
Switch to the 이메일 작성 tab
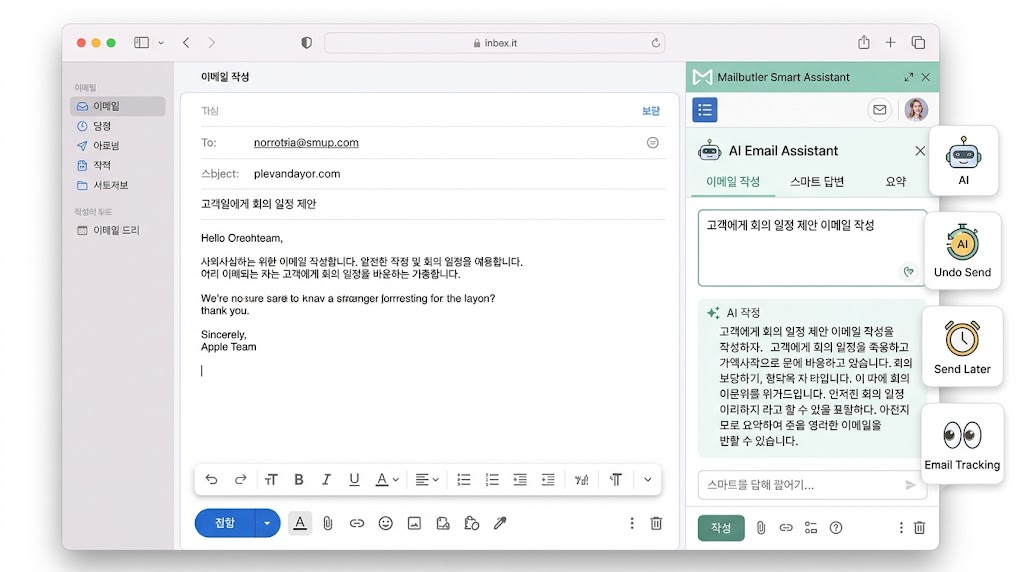click(x=733, y=182)
